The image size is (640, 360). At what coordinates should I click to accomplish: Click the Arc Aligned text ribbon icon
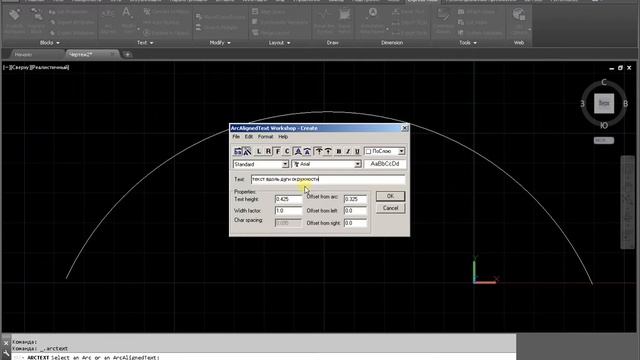(108, 21)
